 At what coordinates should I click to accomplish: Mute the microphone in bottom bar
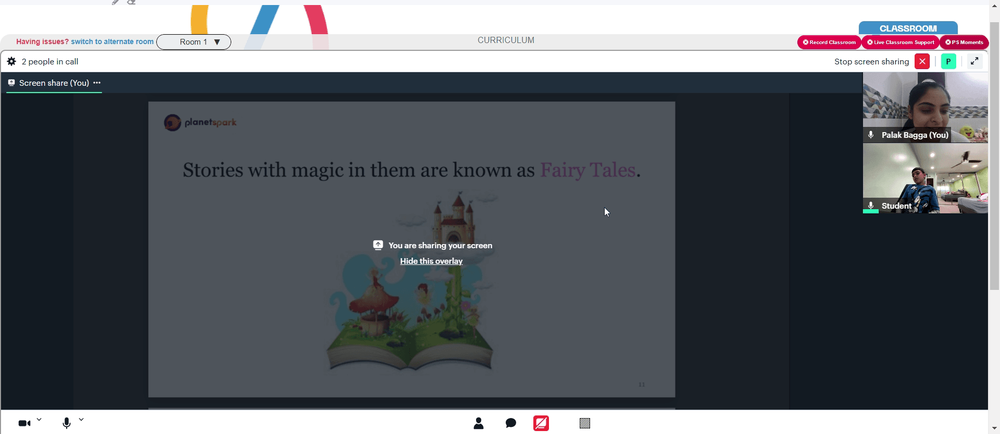point(66,423)
